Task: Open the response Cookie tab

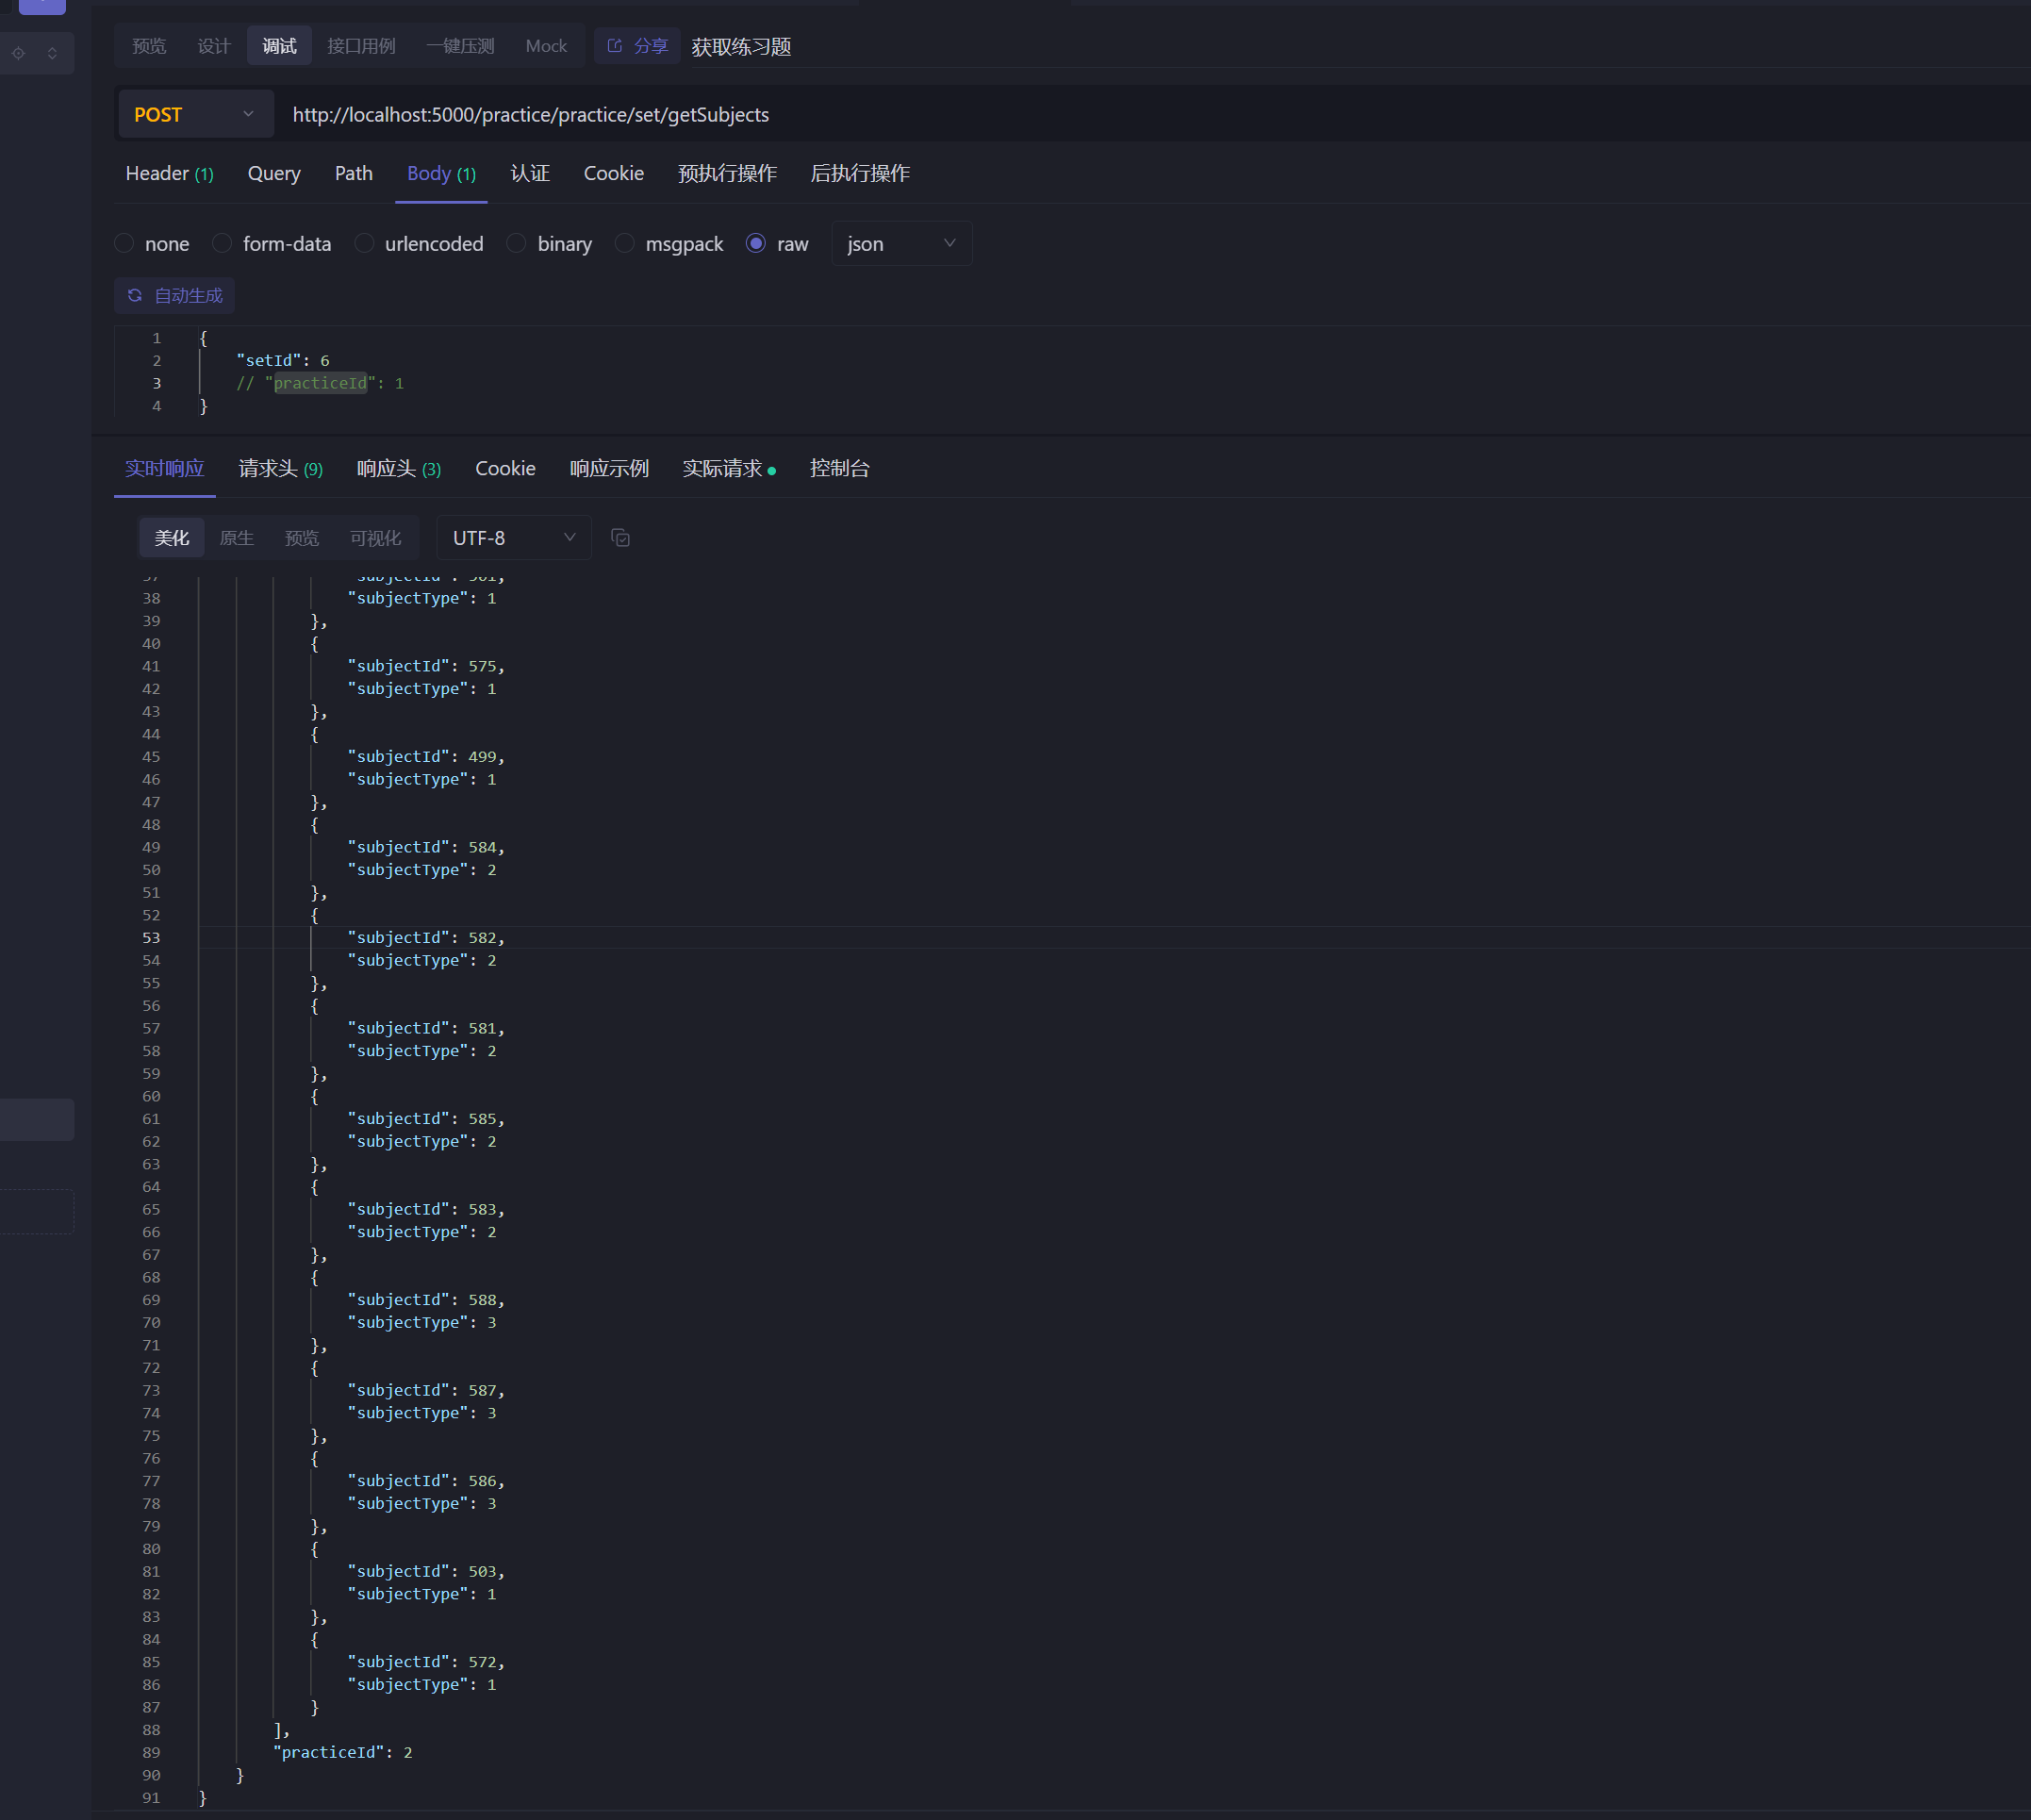Action: click(x=505, y=469)
